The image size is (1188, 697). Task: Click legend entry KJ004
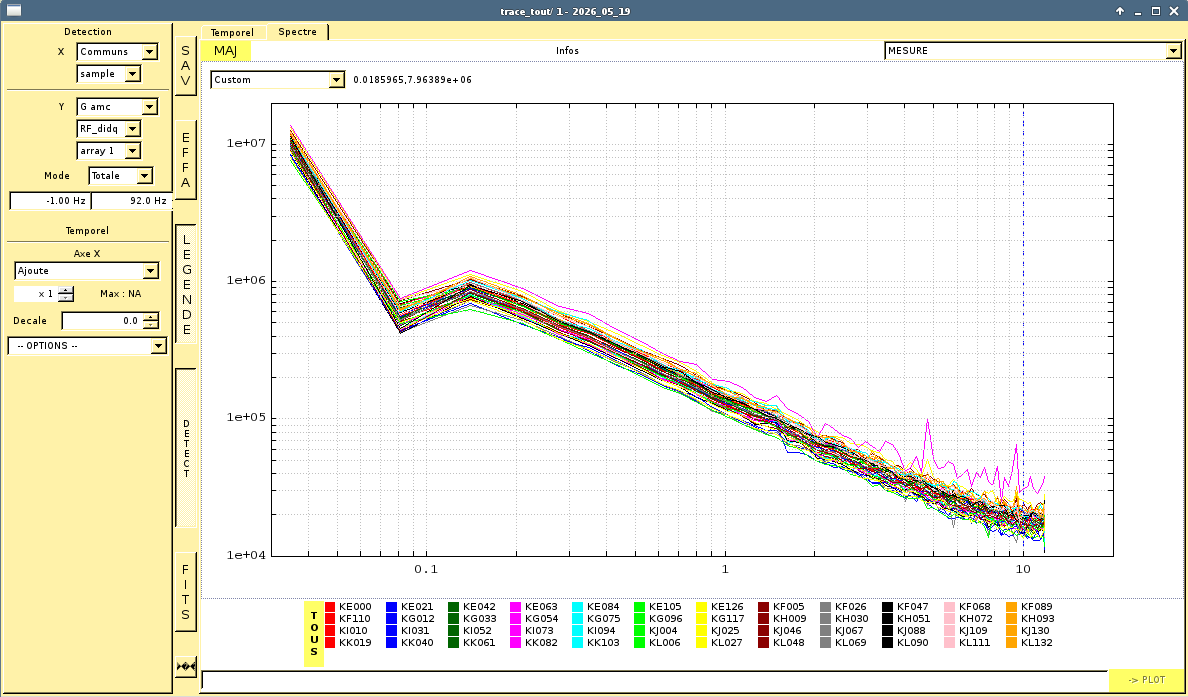(664, 631)
